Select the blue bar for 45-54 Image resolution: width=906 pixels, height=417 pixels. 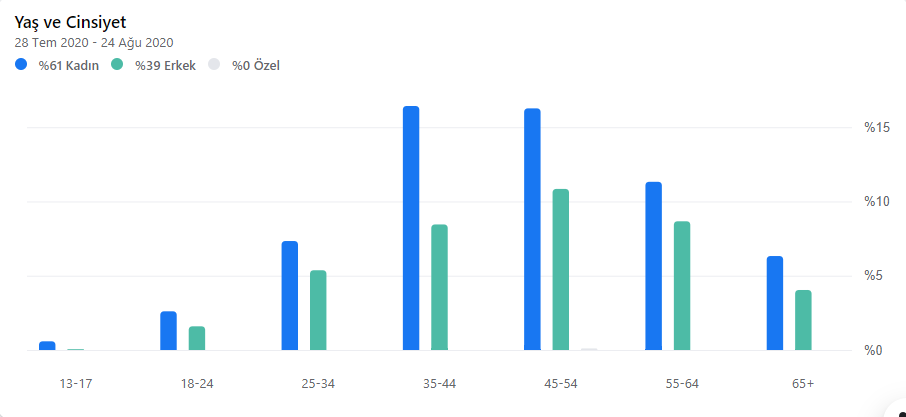click(x=532, y=229)
